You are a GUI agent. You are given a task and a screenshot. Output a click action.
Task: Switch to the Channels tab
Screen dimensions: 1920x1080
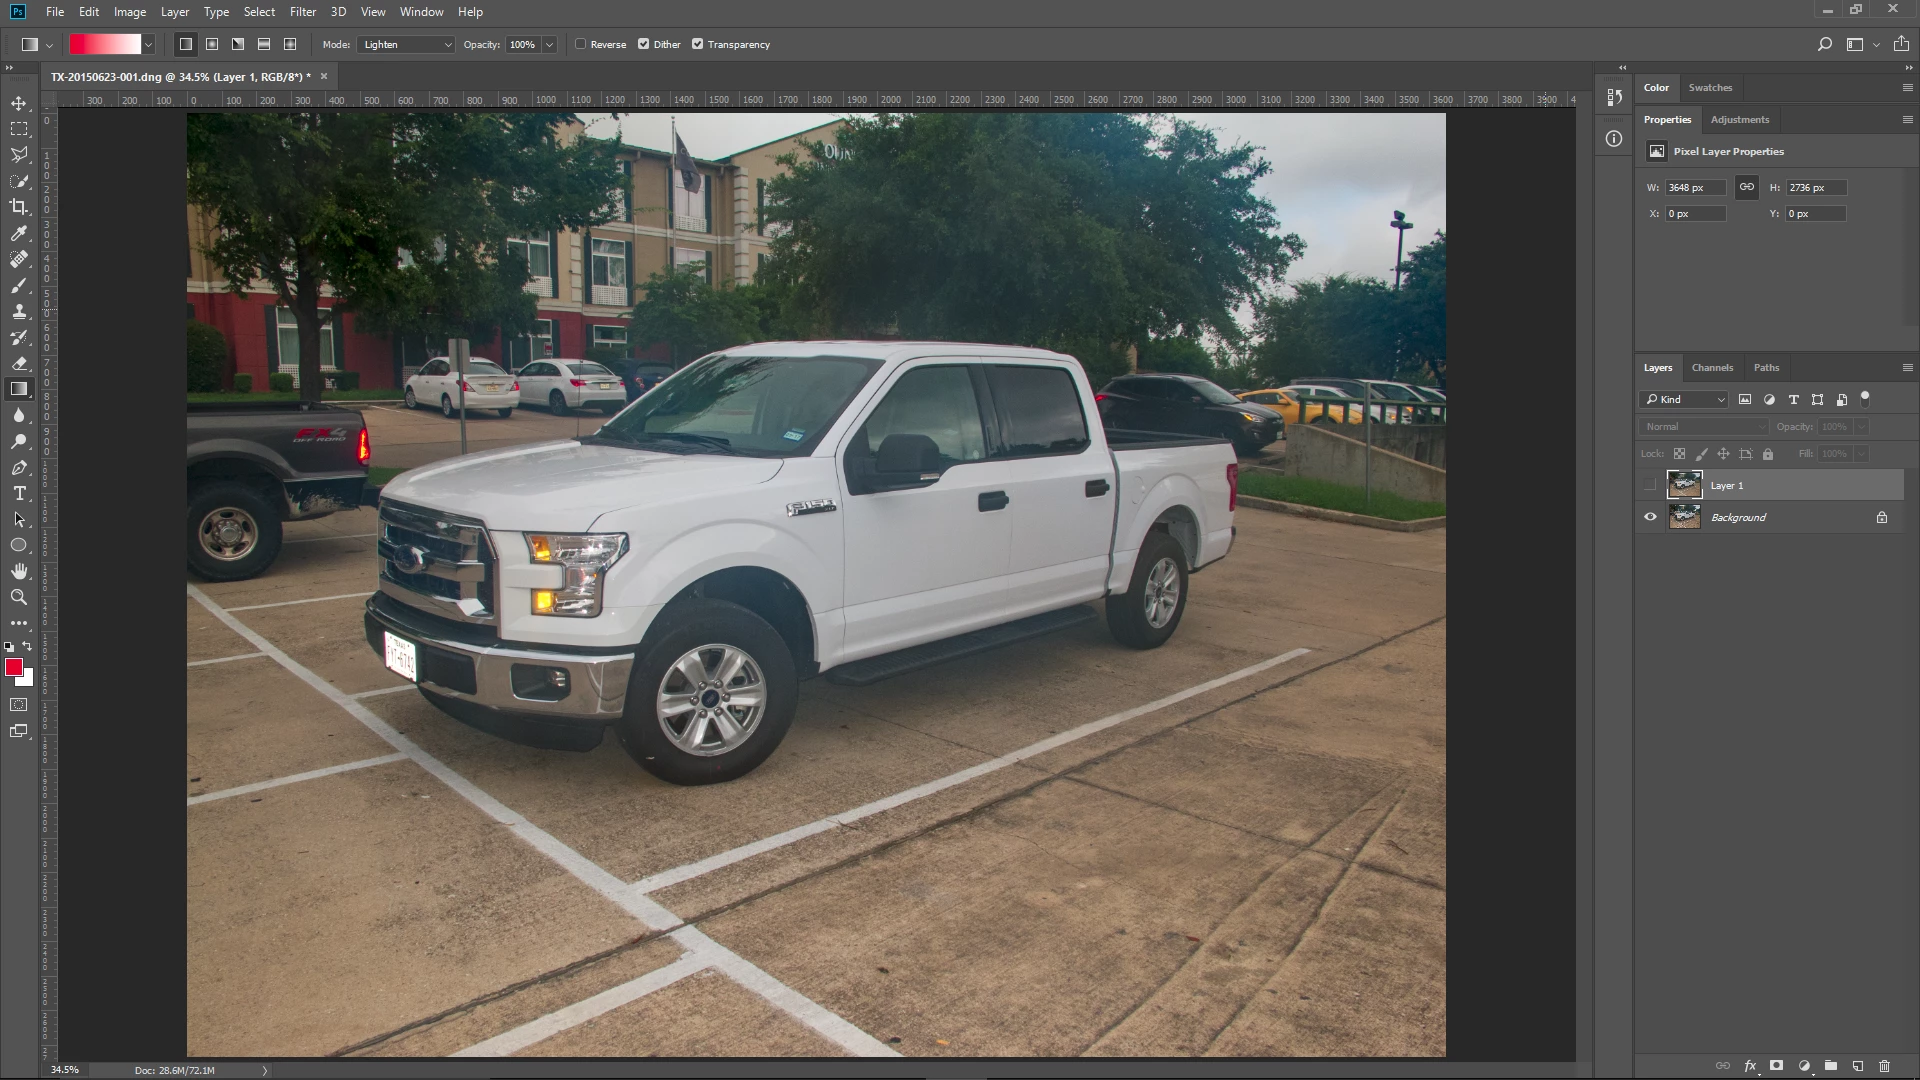(x=1712, y=367)
